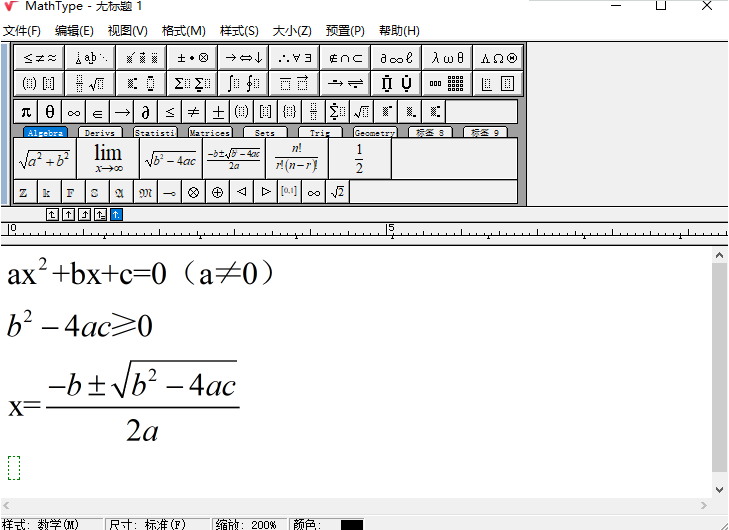Image resolution: width=729 pixels, height=530 pixels.
Task: Open integral templates palette
Action: [244, 84]
